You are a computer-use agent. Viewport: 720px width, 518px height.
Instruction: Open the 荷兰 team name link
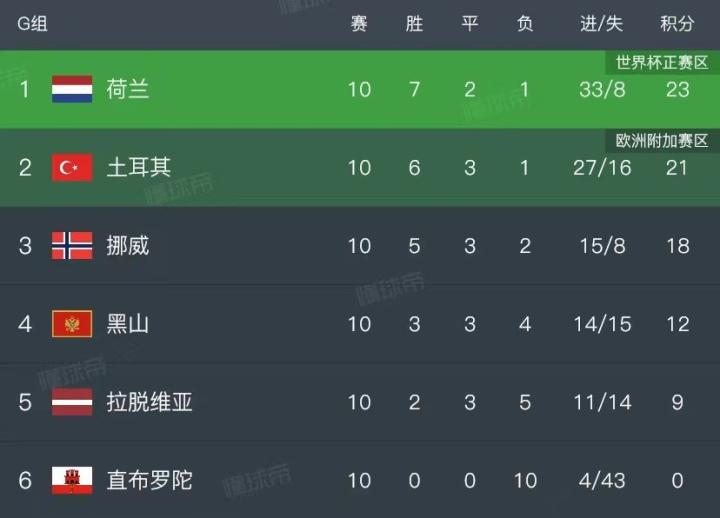point(128,89)
